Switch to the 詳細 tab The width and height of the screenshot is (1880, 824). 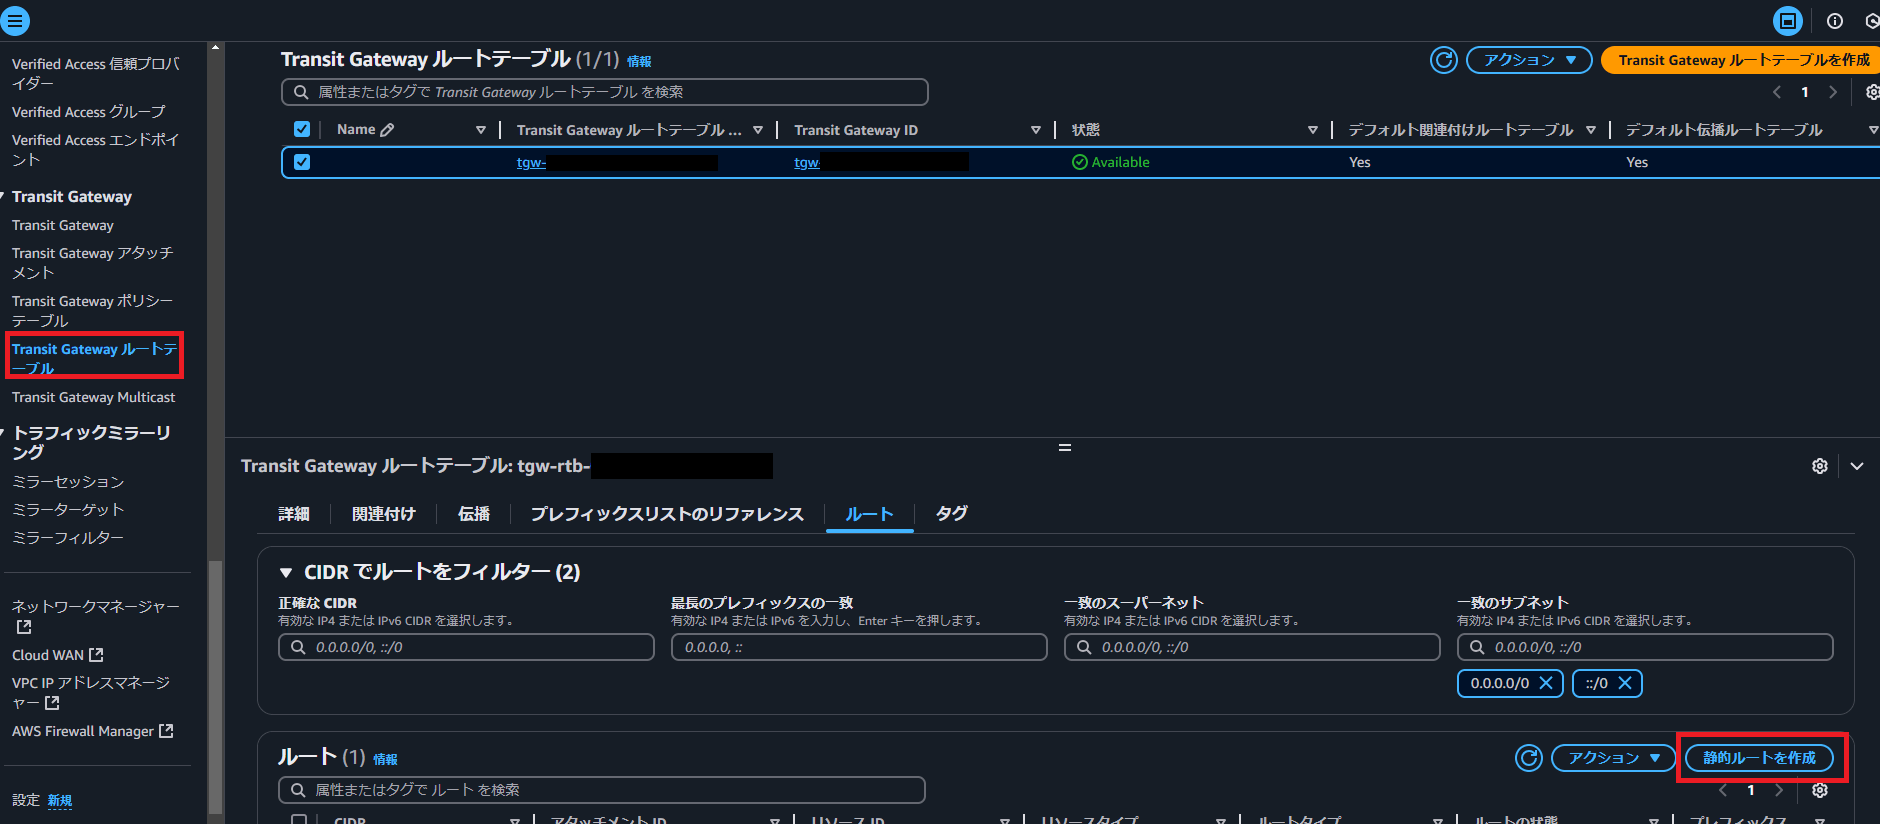[x=294, y=514]
